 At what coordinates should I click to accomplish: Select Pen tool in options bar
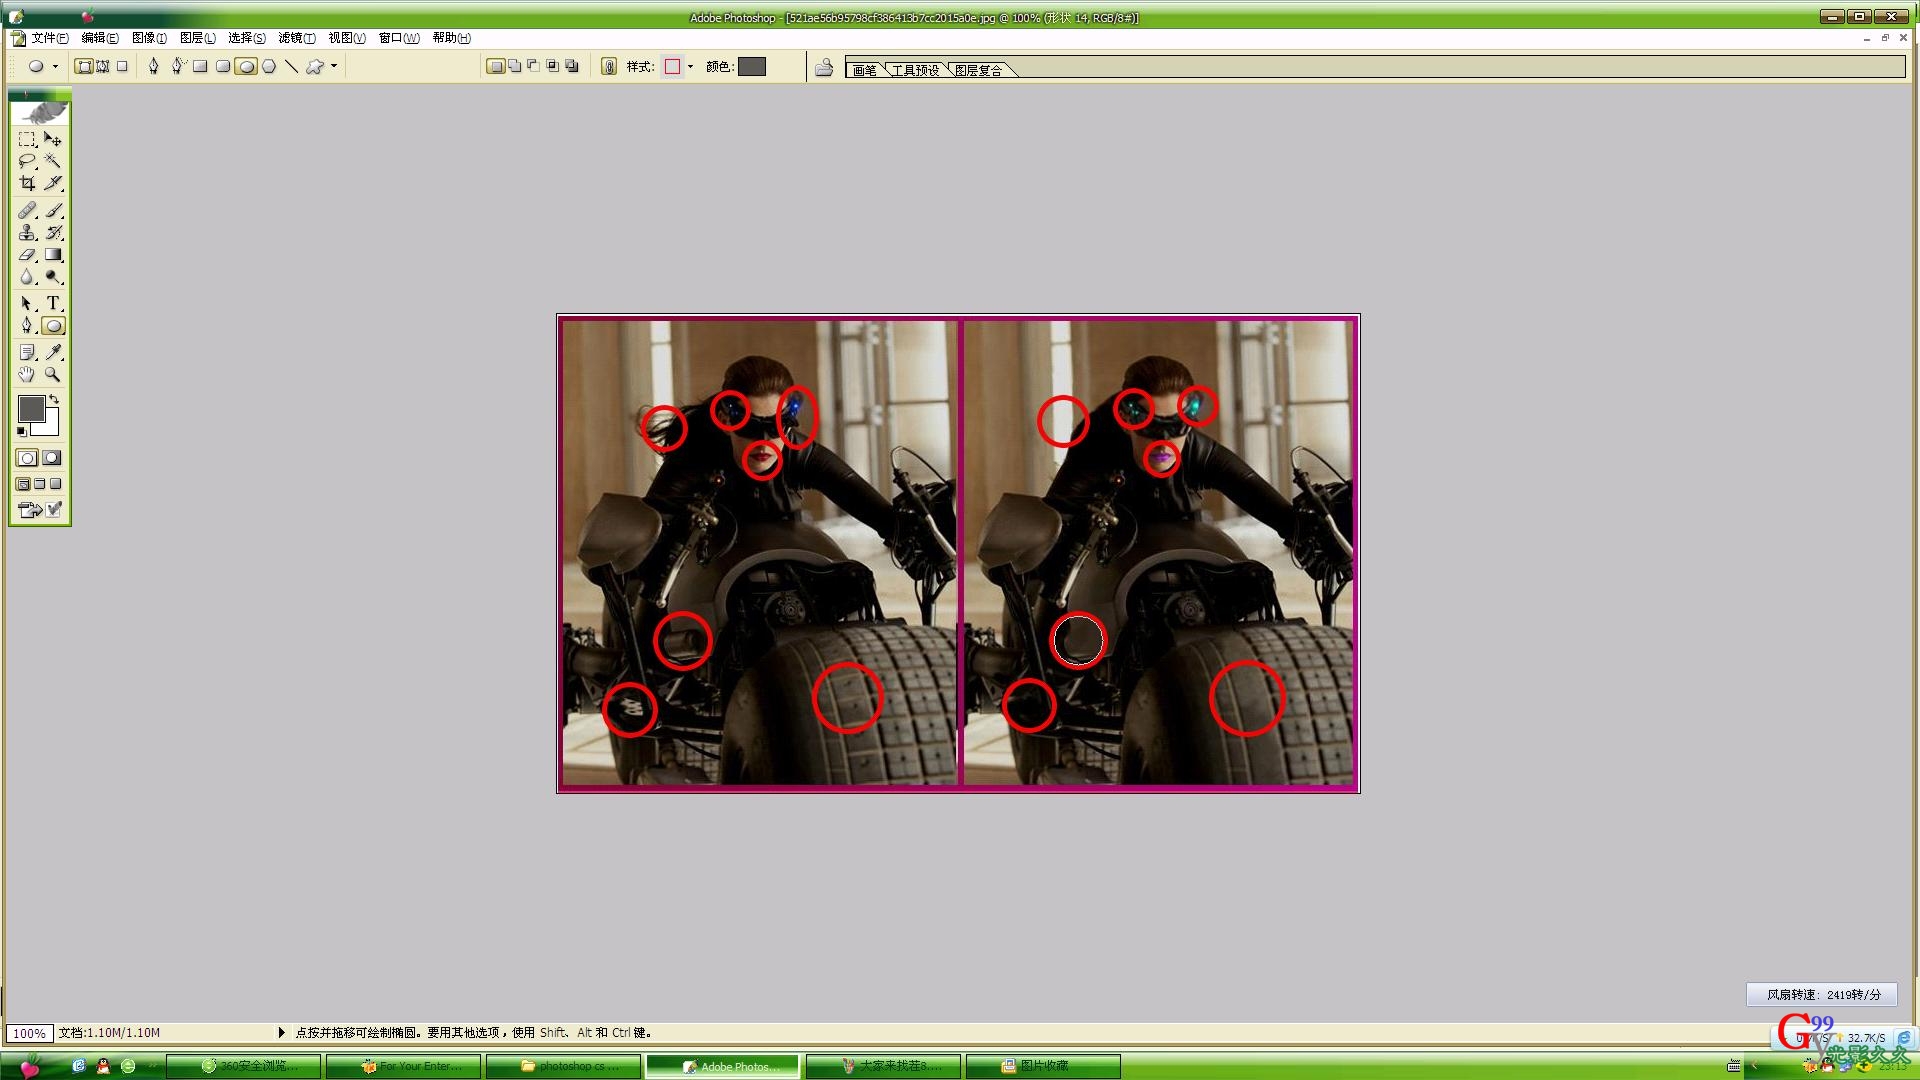153,67
